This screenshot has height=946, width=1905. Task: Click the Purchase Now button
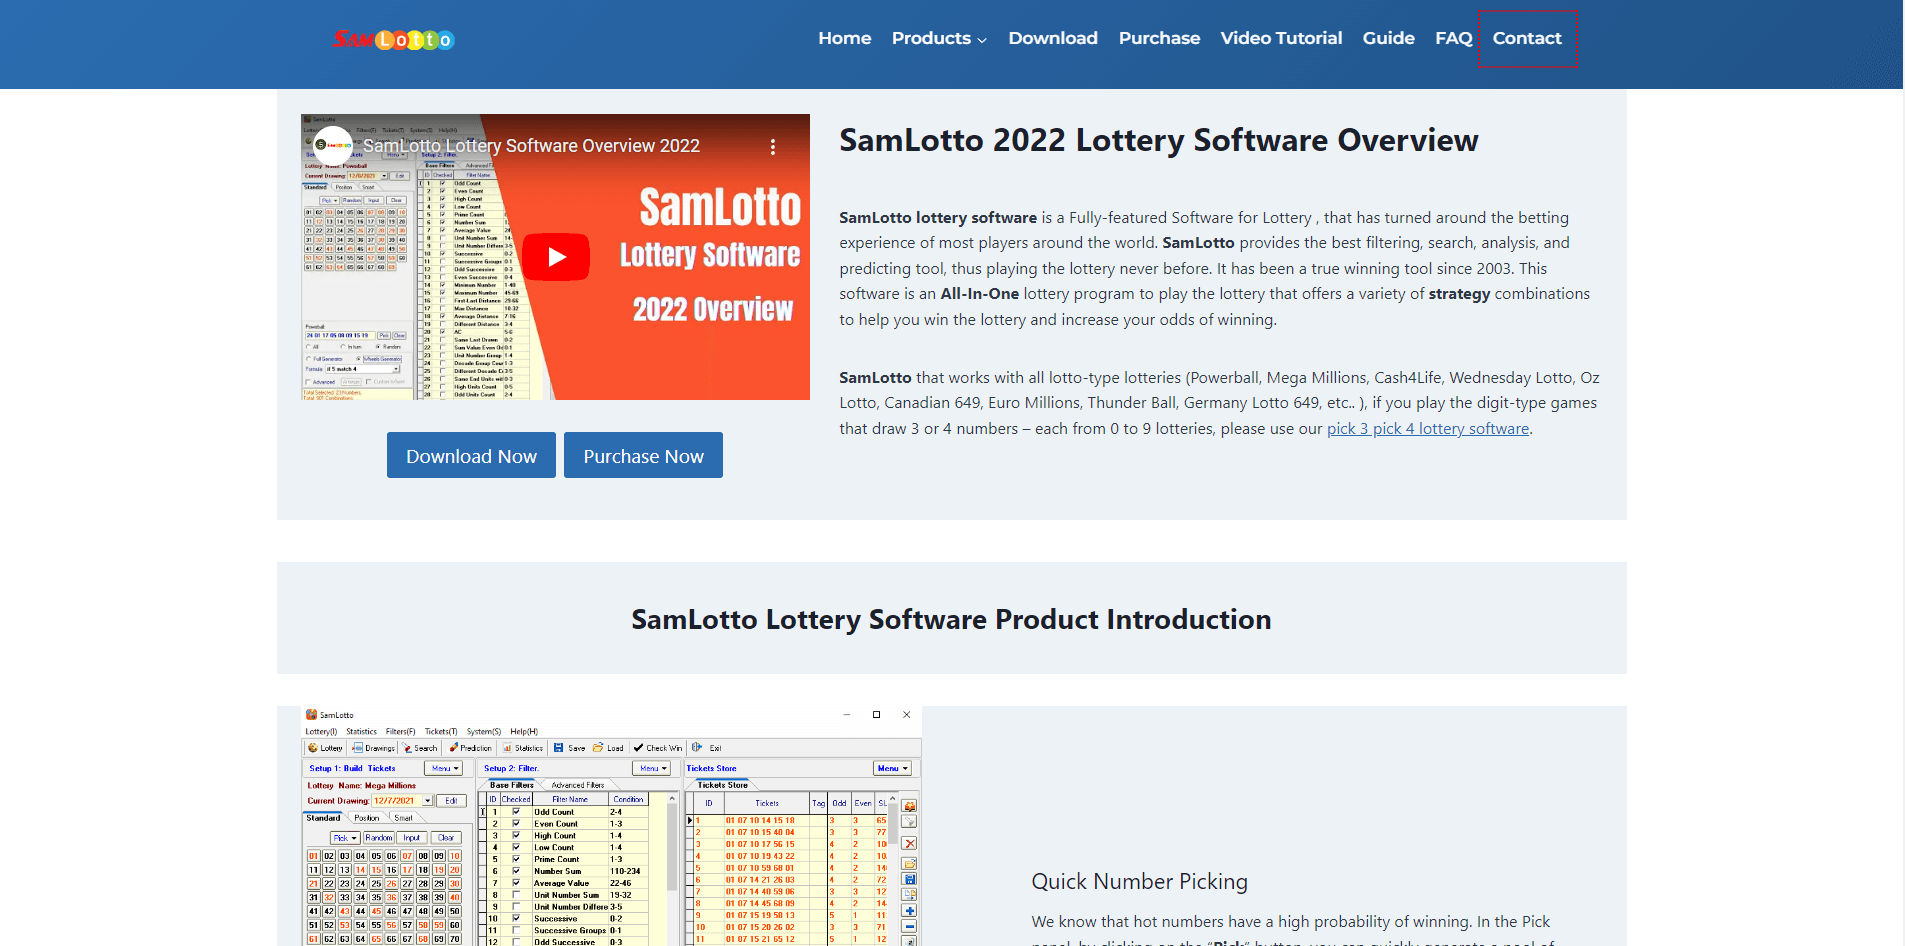click(x=643, y=455)
